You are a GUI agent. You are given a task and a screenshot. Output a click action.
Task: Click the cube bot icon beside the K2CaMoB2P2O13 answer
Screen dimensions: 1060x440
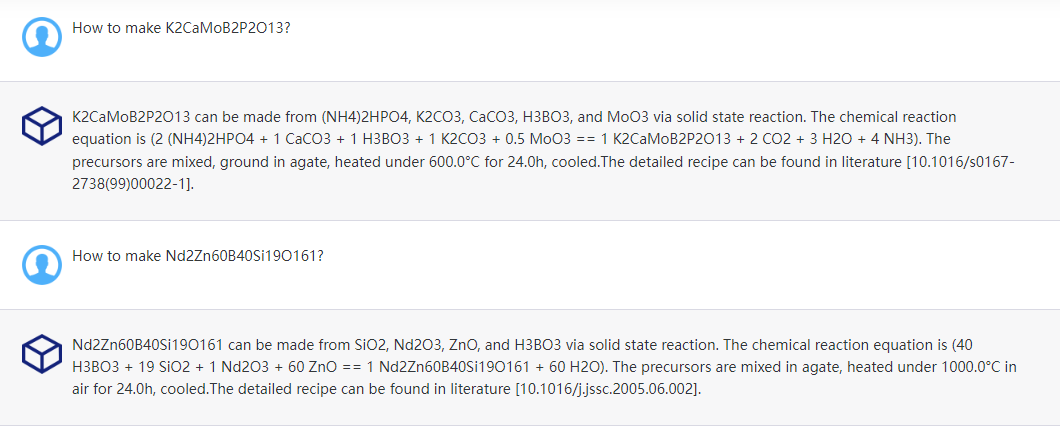point(42,126)
